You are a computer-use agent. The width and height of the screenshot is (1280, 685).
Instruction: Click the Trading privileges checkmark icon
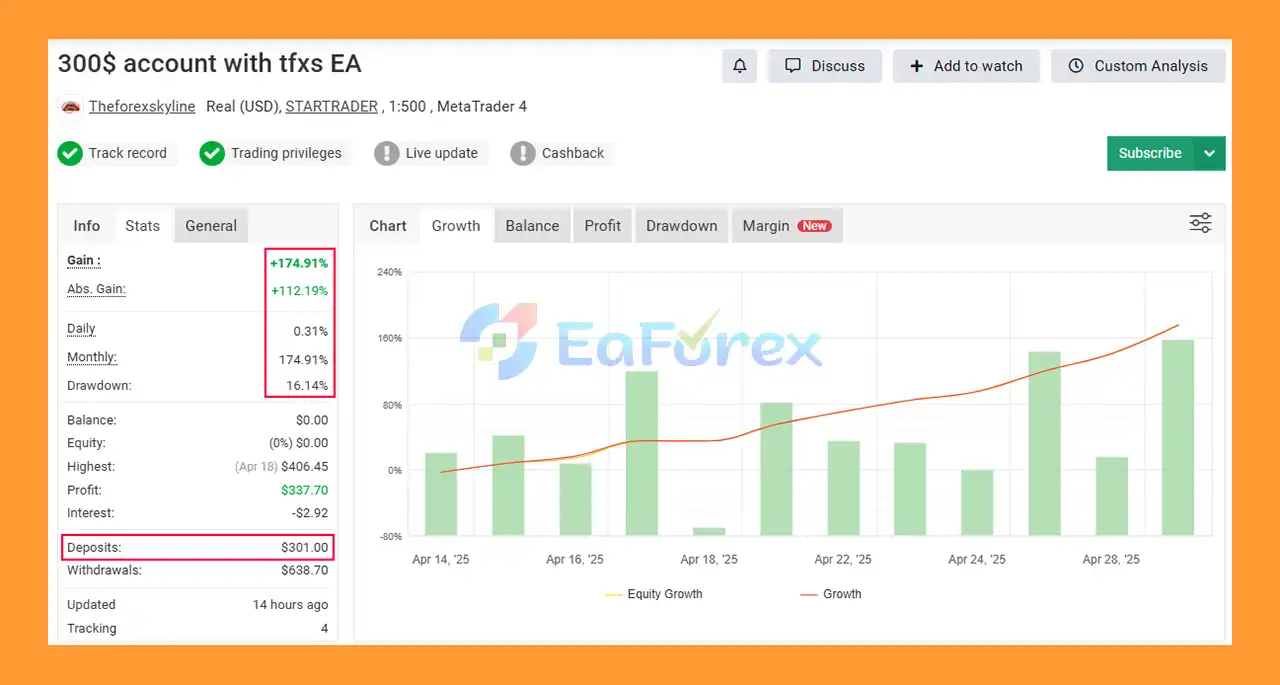pyautogui.click(x=212, y=153)
